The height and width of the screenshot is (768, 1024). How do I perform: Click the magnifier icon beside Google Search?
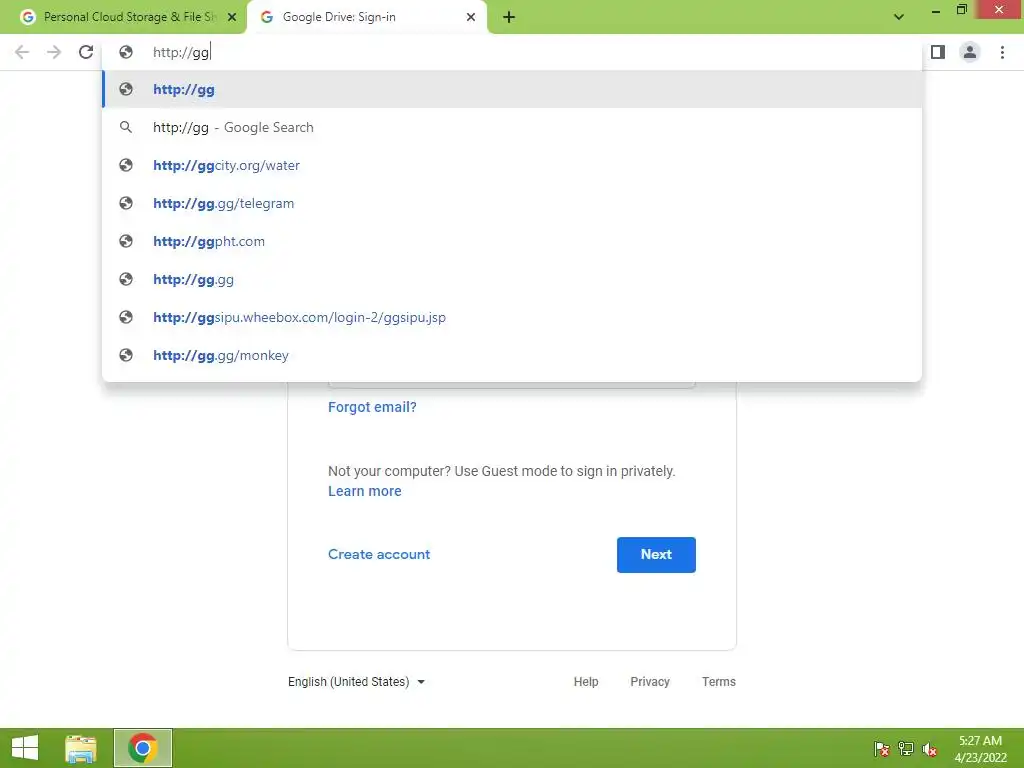tap(126, 127)
